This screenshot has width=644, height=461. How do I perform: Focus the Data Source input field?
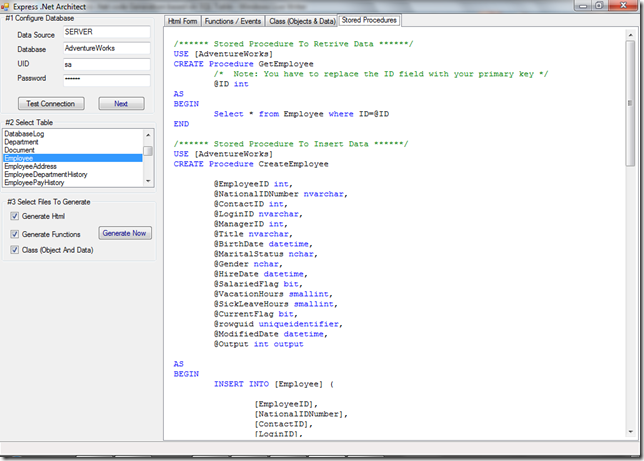click(106, 33)
